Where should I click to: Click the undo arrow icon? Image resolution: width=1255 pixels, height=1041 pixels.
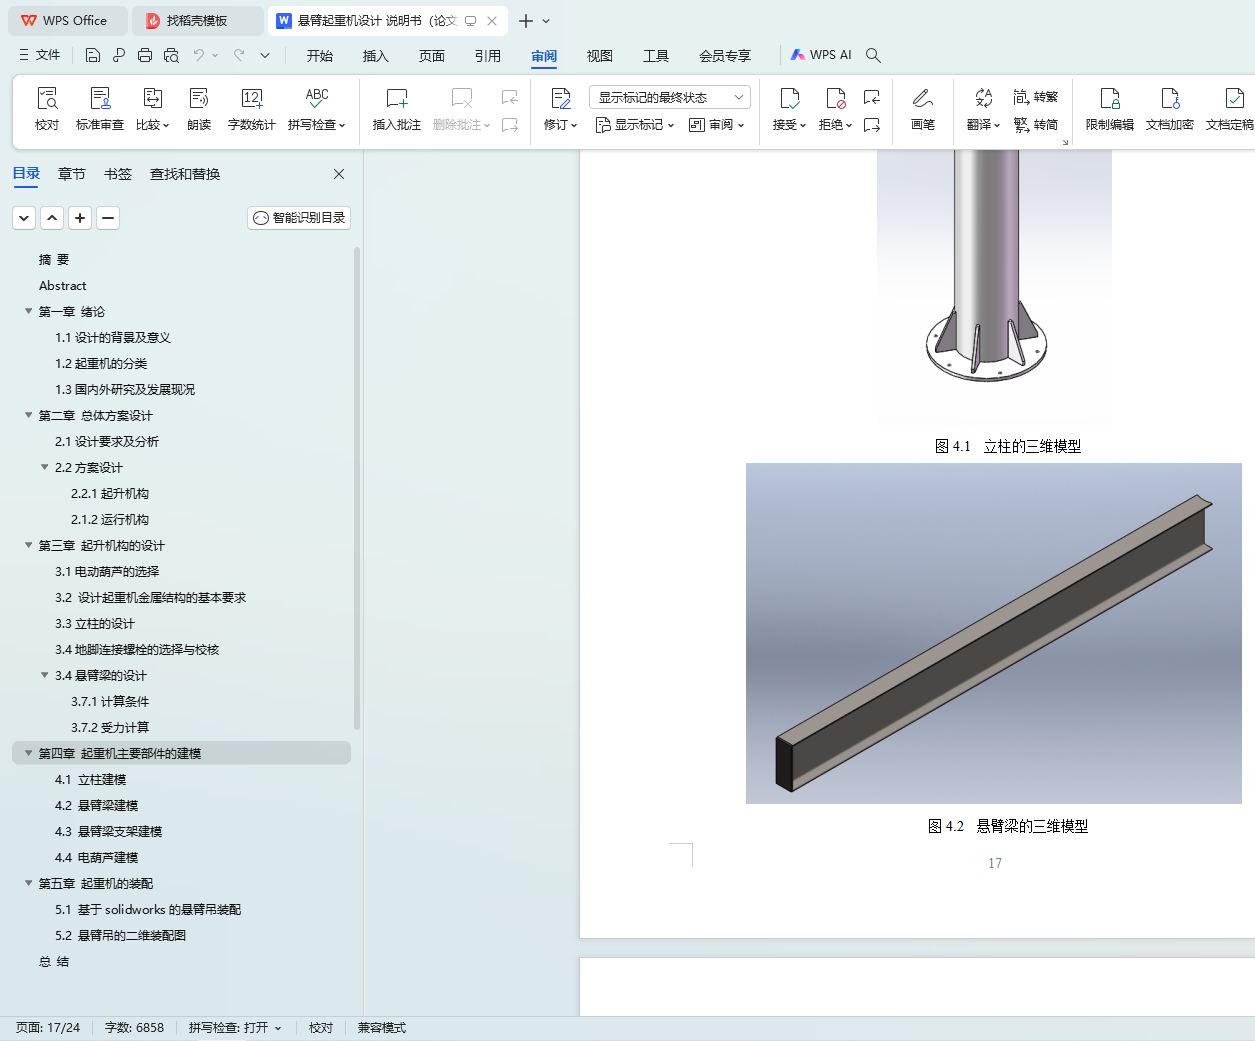199,55
